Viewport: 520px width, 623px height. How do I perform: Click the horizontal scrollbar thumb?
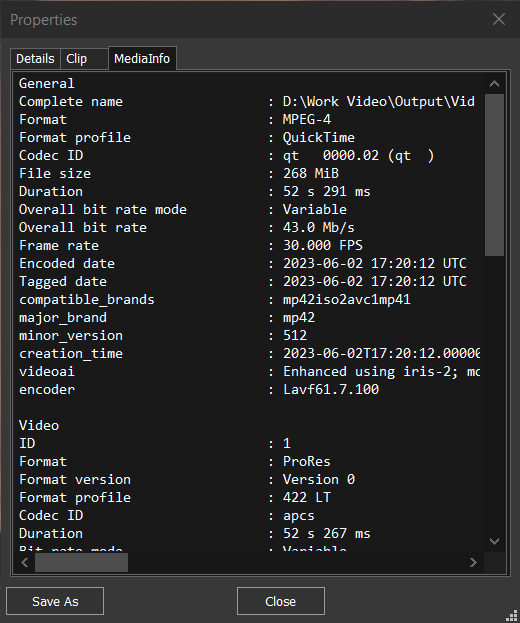point(81,562)
